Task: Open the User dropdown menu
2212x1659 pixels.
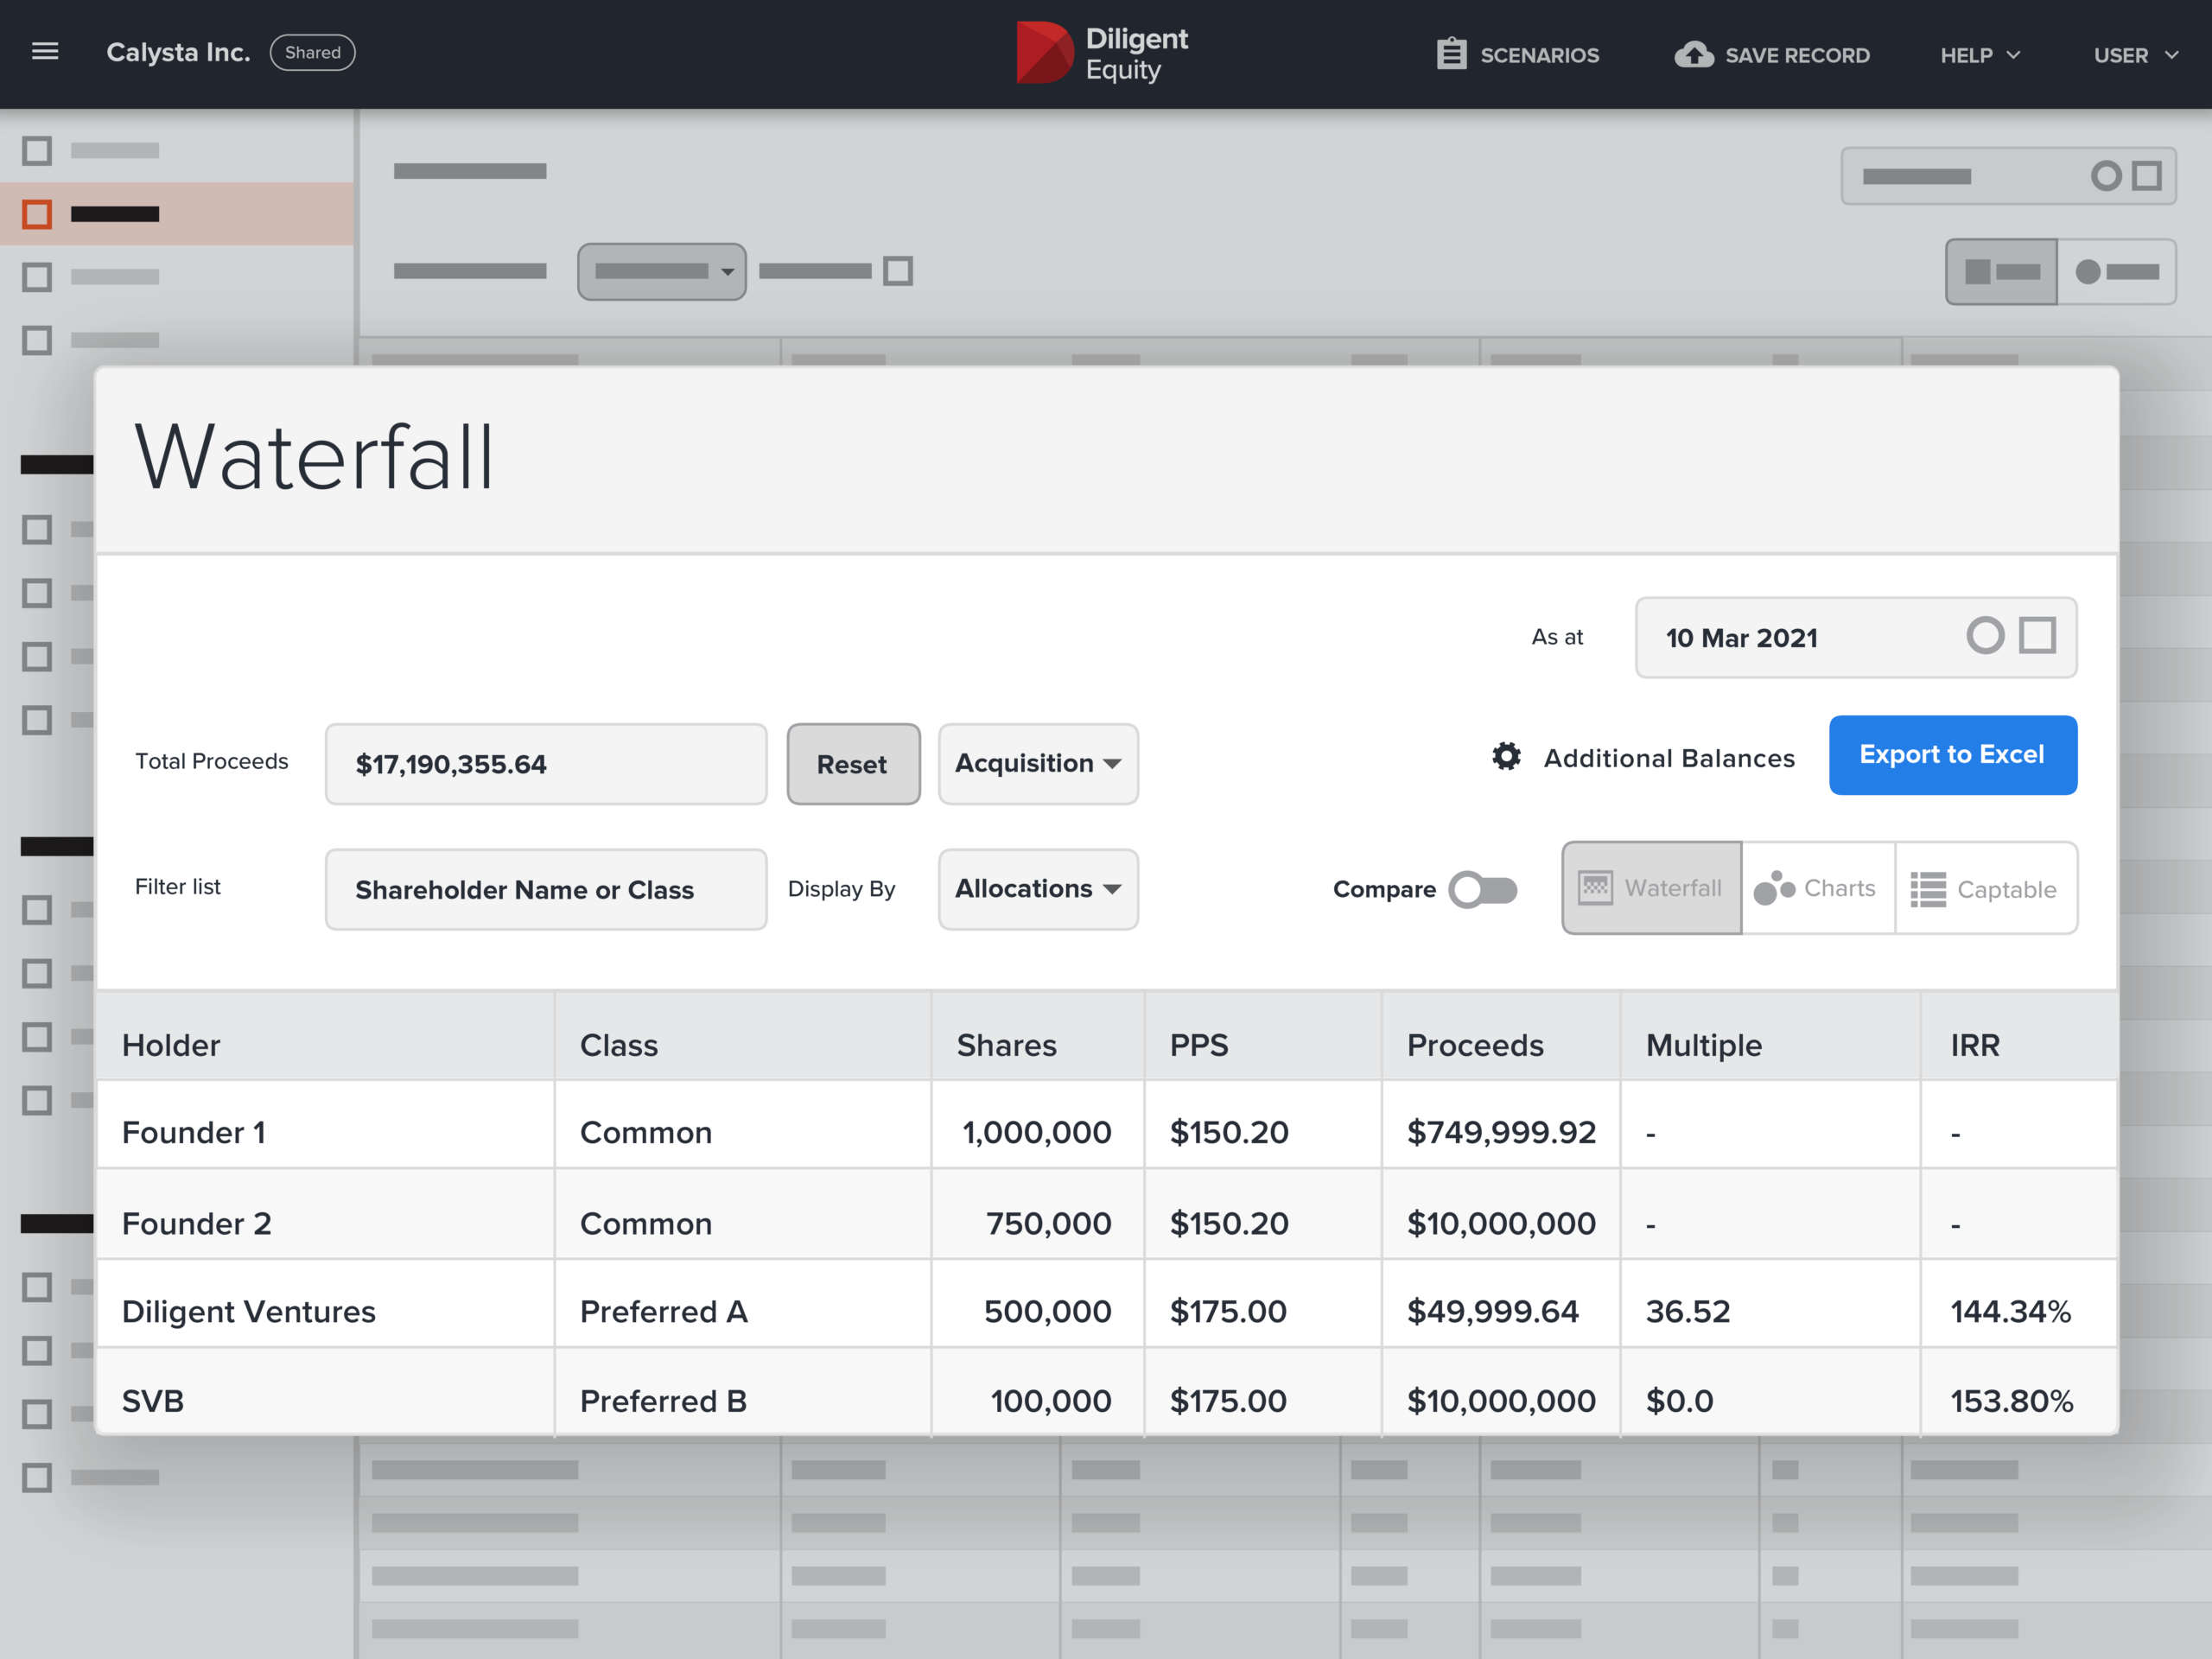Action: pyautogui.click(x=2136, y=55)
